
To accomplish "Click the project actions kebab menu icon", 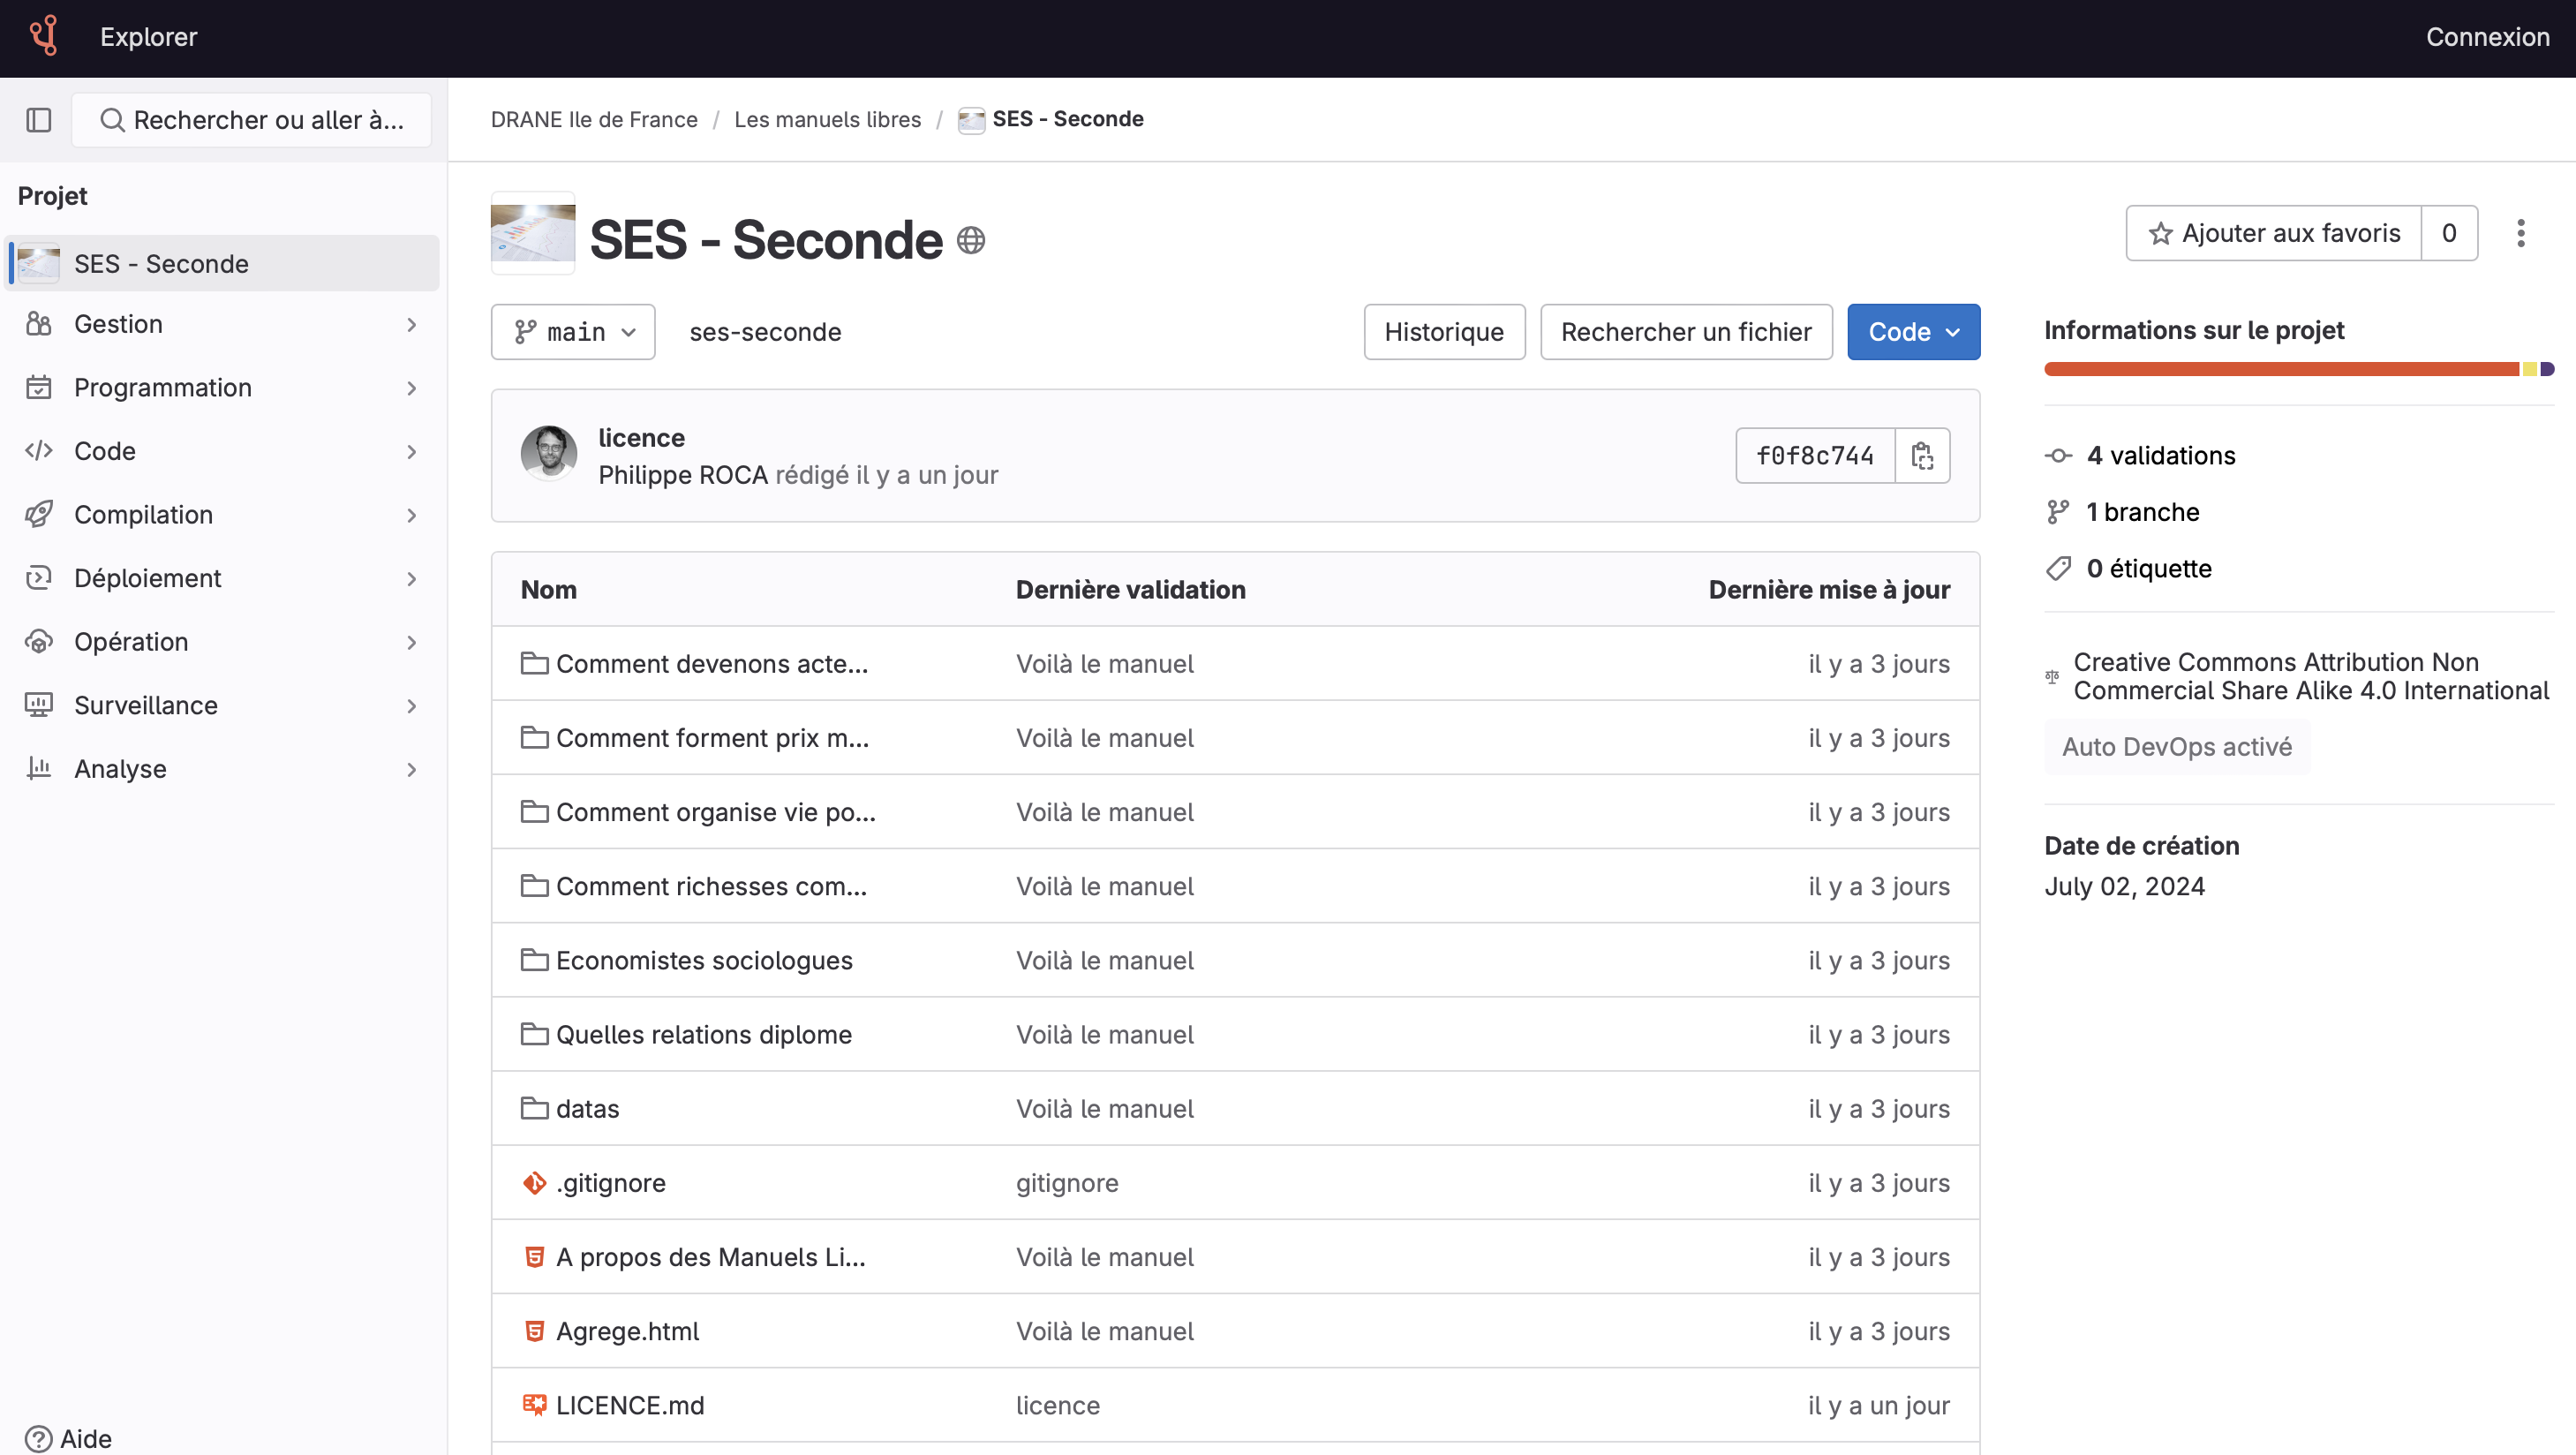I will pyautogui.click(x=2520, y=233).
